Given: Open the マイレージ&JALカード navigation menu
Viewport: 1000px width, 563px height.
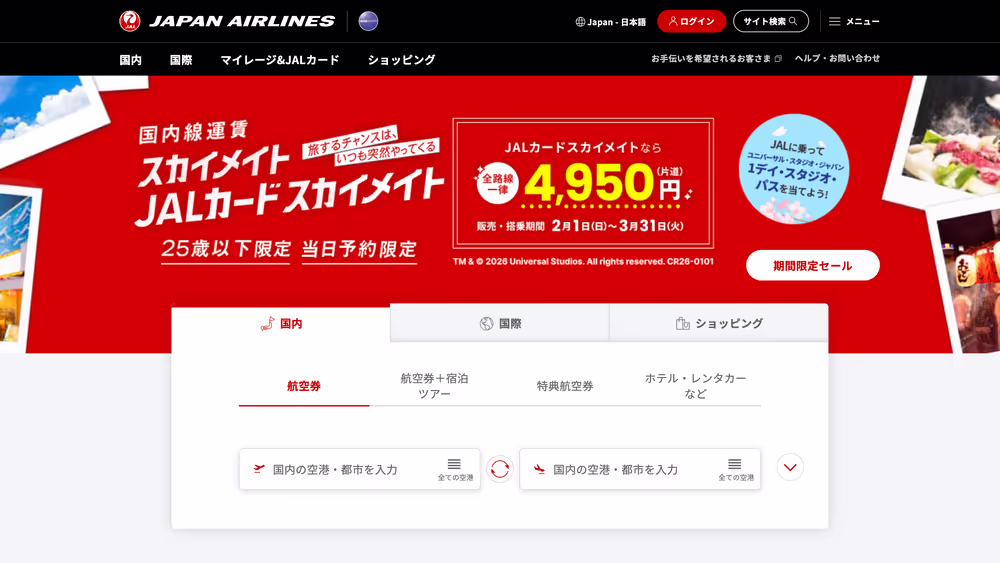Looking at the screenshot, I should (280, 60).
